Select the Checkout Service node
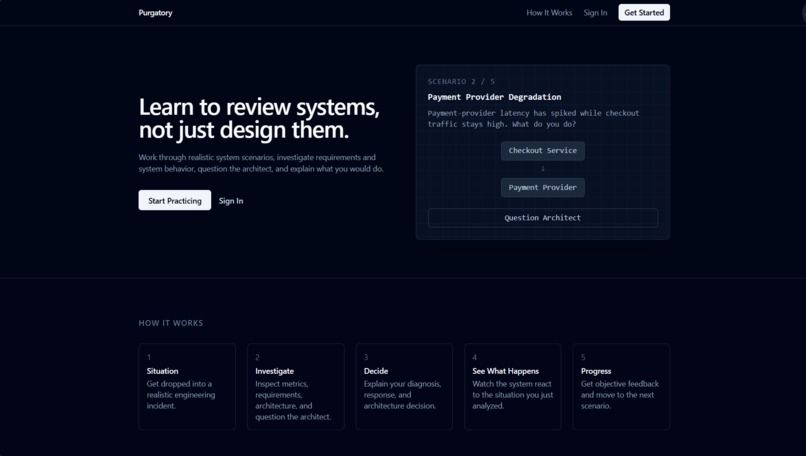The height and width of the screenshot is (456, 806). [543, 151]
